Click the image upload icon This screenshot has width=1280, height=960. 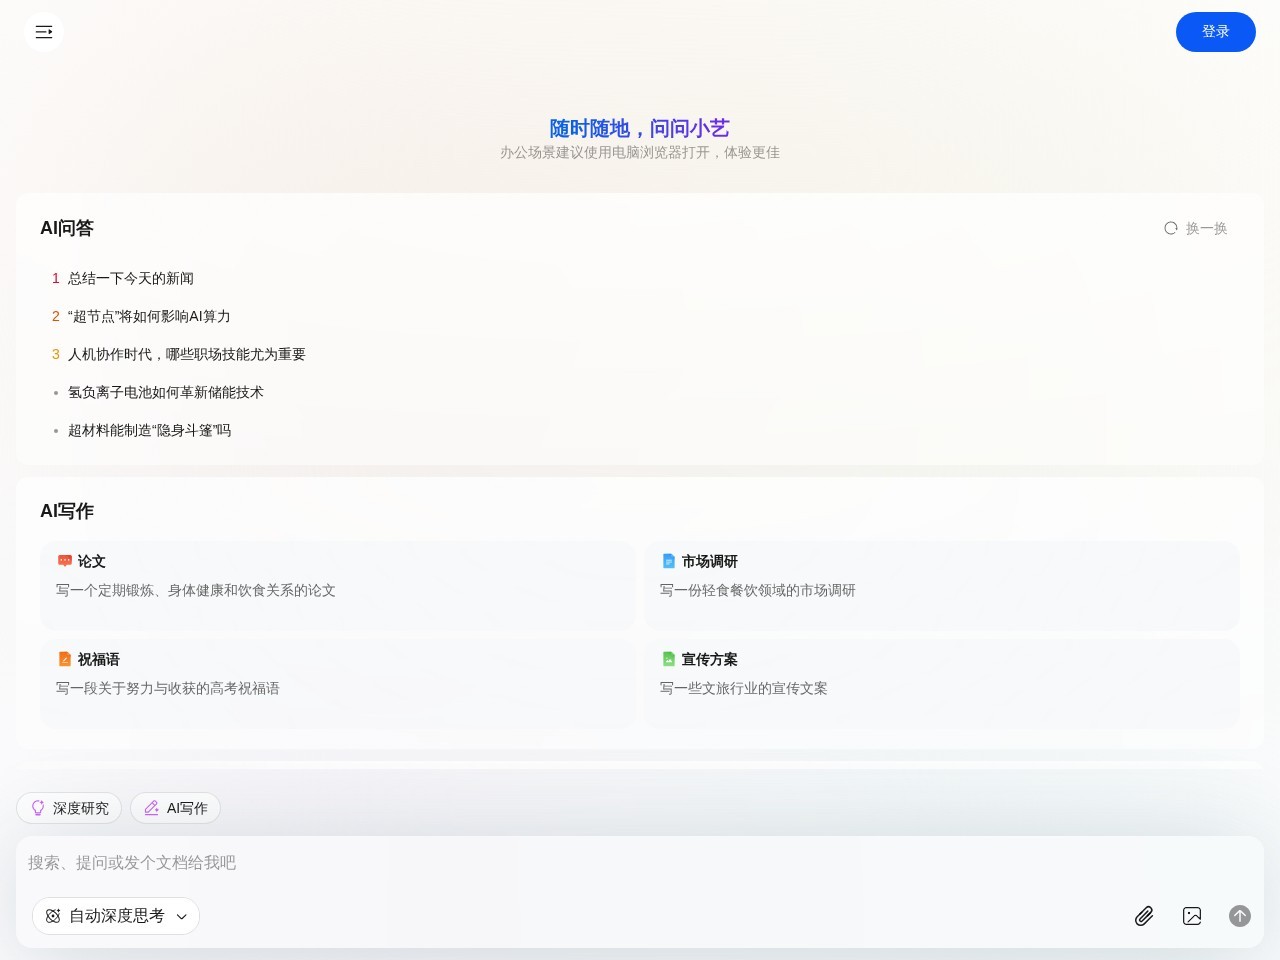(1192, 916)
